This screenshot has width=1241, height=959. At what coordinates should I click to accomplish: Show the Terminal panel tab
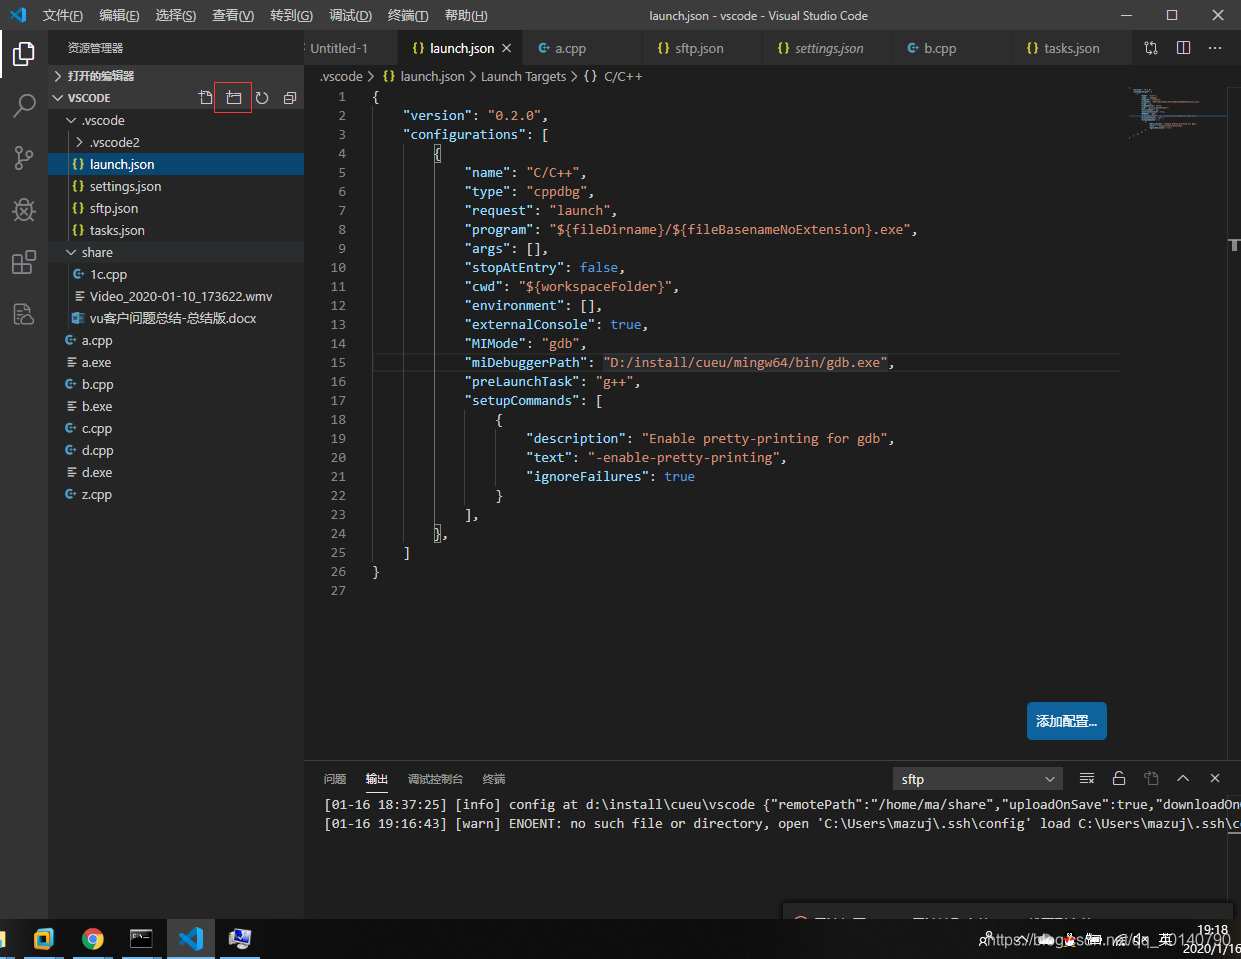pos(494,779)
